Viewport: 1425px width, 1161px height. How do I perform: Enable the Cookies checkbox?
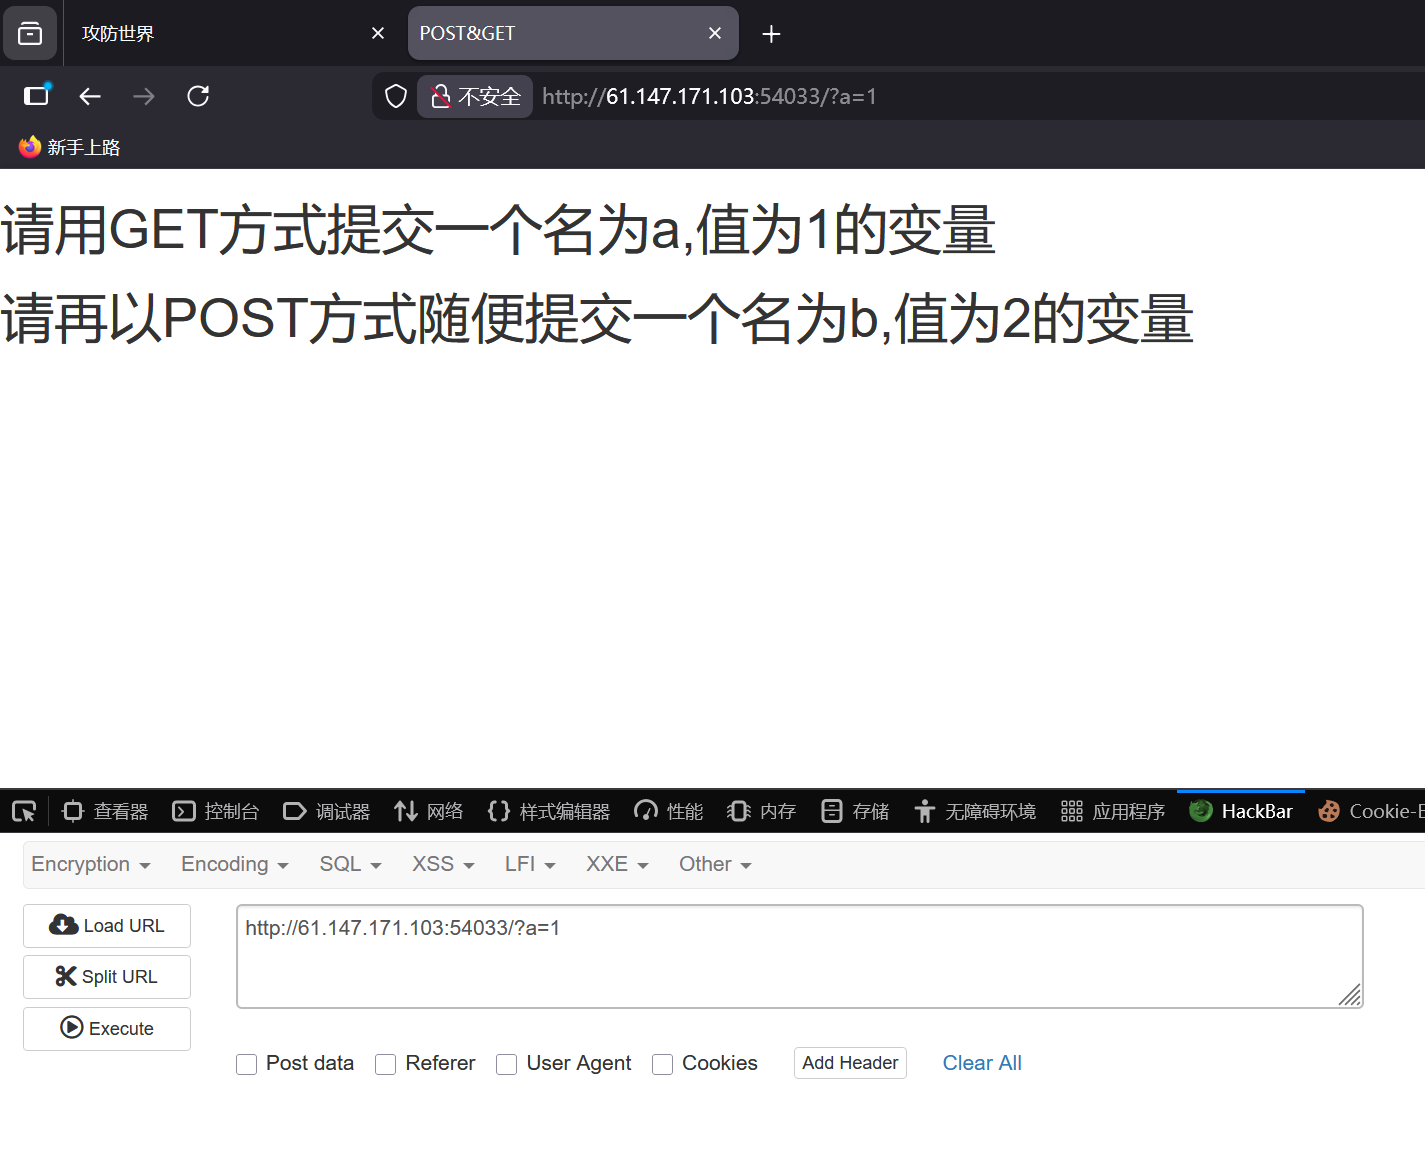(662, 1064)
